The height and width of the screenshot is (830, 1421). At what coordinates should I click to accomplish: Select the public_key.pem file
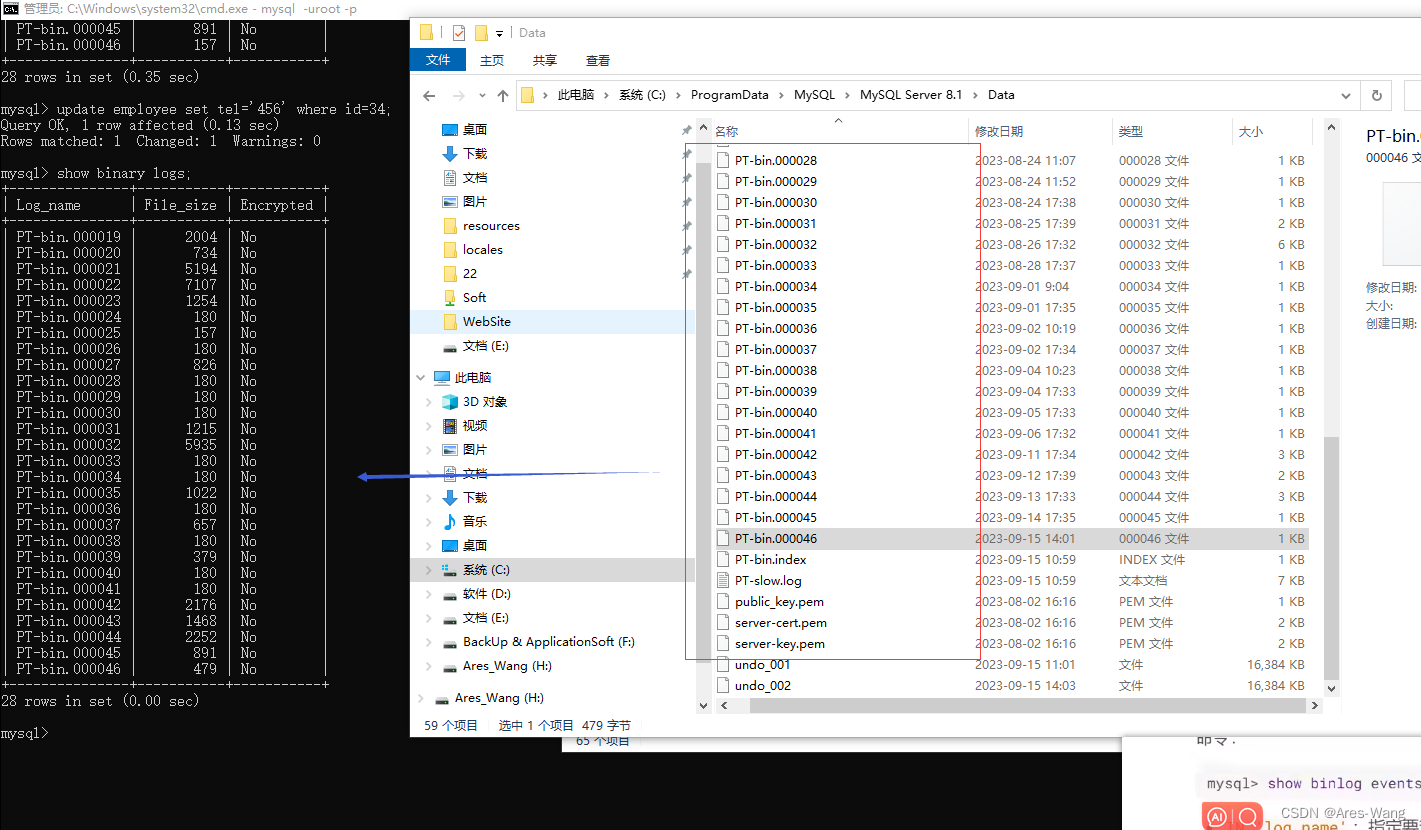(779, 601)
